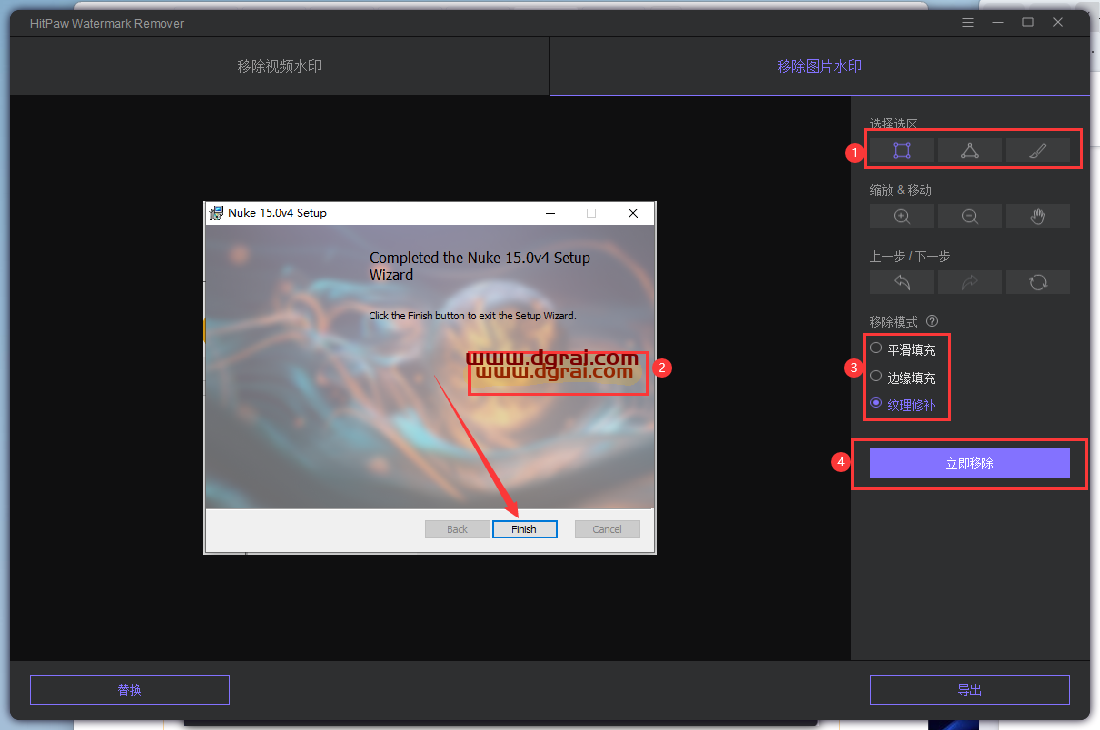Open the remove mode help icon
Screen dimensions: 1100x730
coord(932,321)
